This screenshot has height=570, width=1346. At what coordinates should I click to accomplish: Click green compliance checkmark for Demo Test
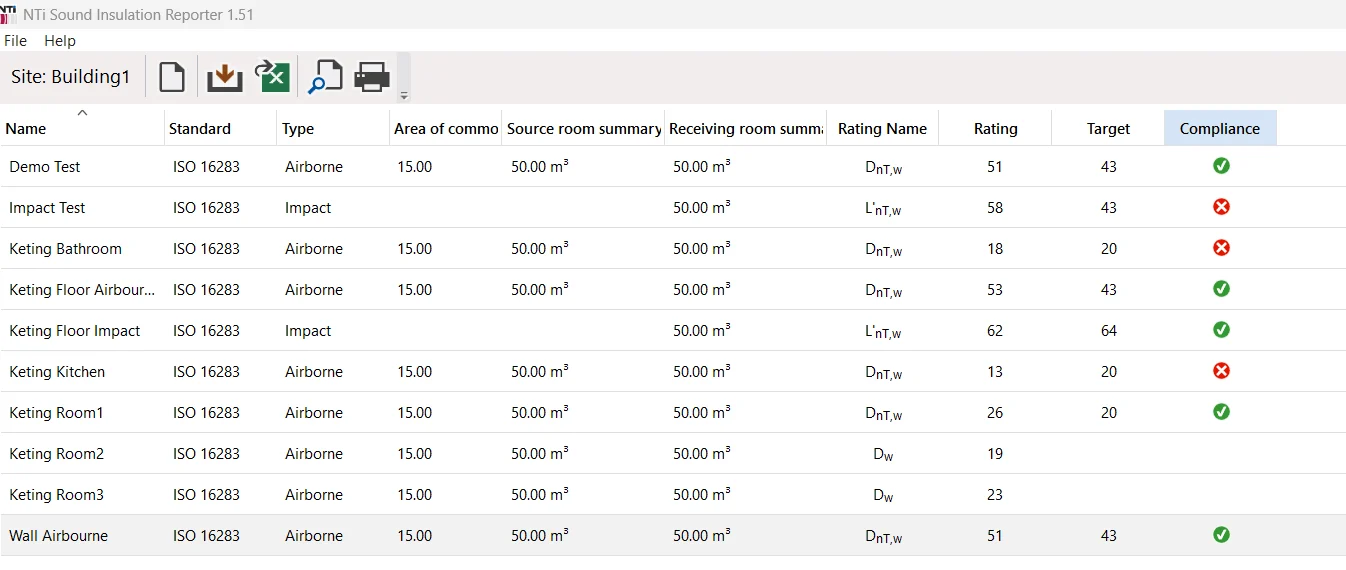click(x=1221, y=166)
